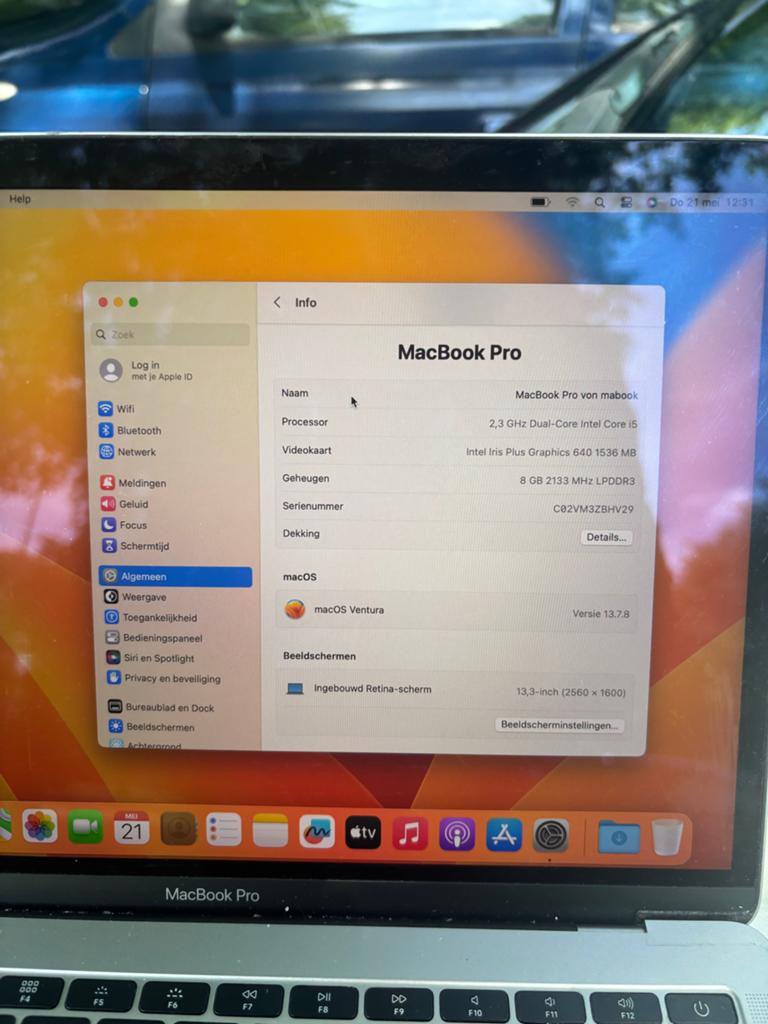Click the Siri icon in menu bar

tap(652, 202)
